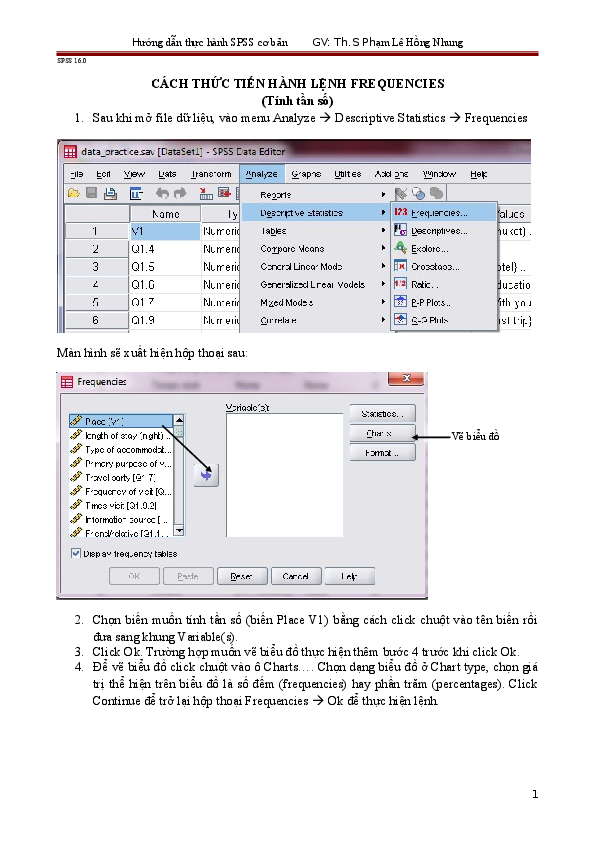Click the Undo arrow in SPSS toolbar
This screenshot has height=842, width=595.
point(162,193)
